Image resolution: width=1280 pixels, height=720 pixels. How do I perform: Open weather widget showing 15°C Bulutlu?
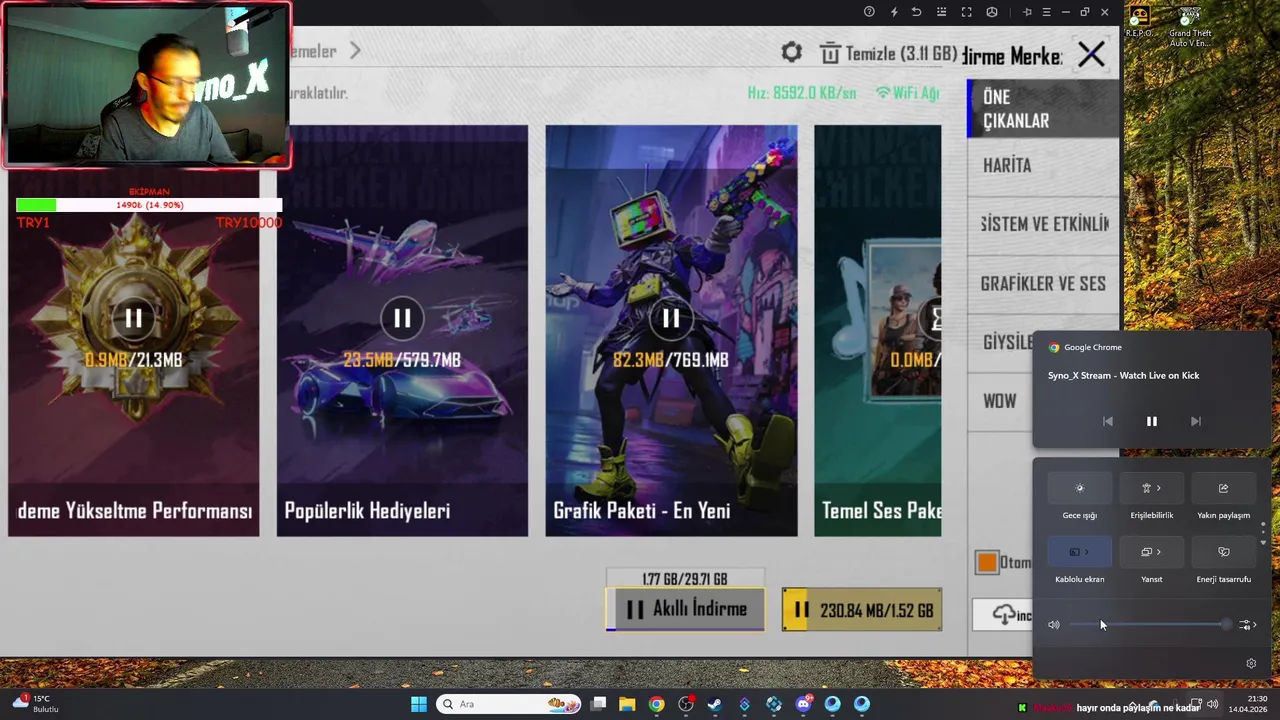[x=36, y=704]
